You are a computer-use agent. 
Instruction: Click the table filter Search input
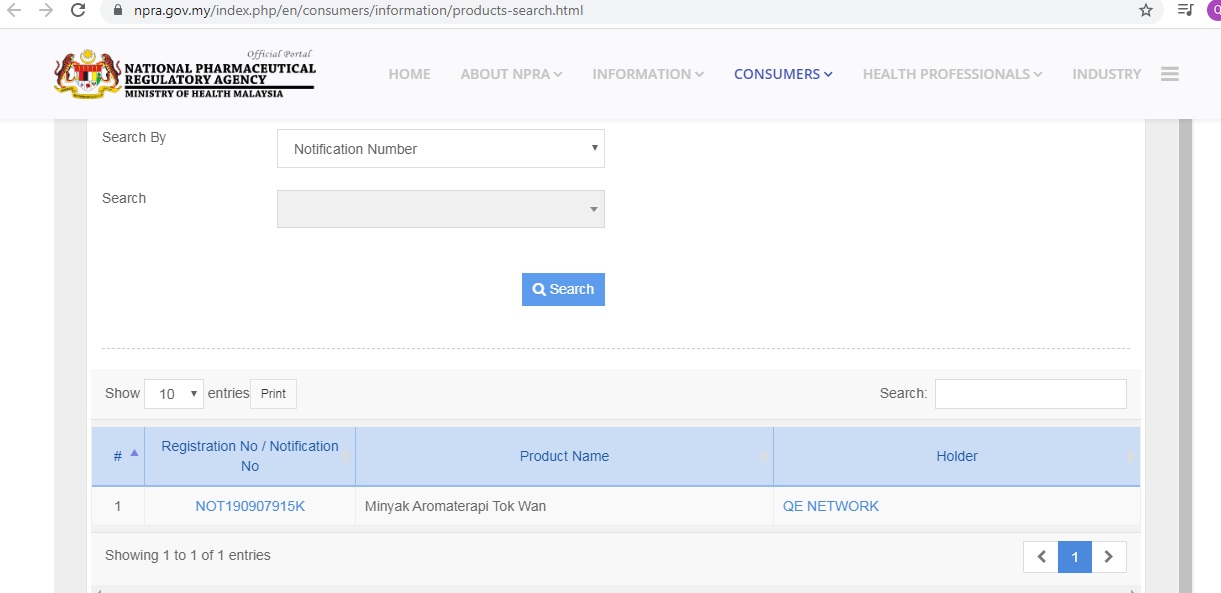1030,394
